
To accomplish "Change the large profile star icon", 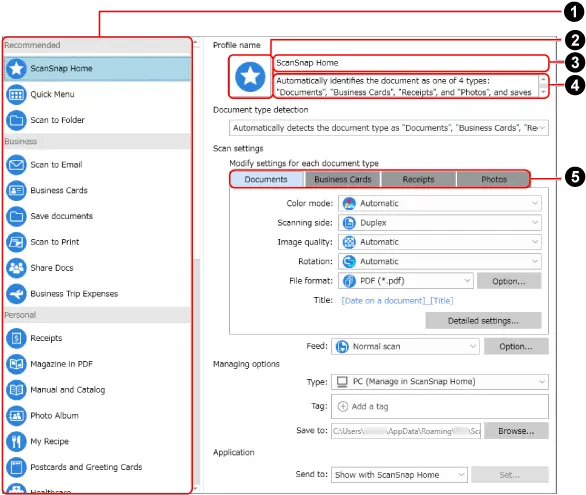I will (250, 77).
